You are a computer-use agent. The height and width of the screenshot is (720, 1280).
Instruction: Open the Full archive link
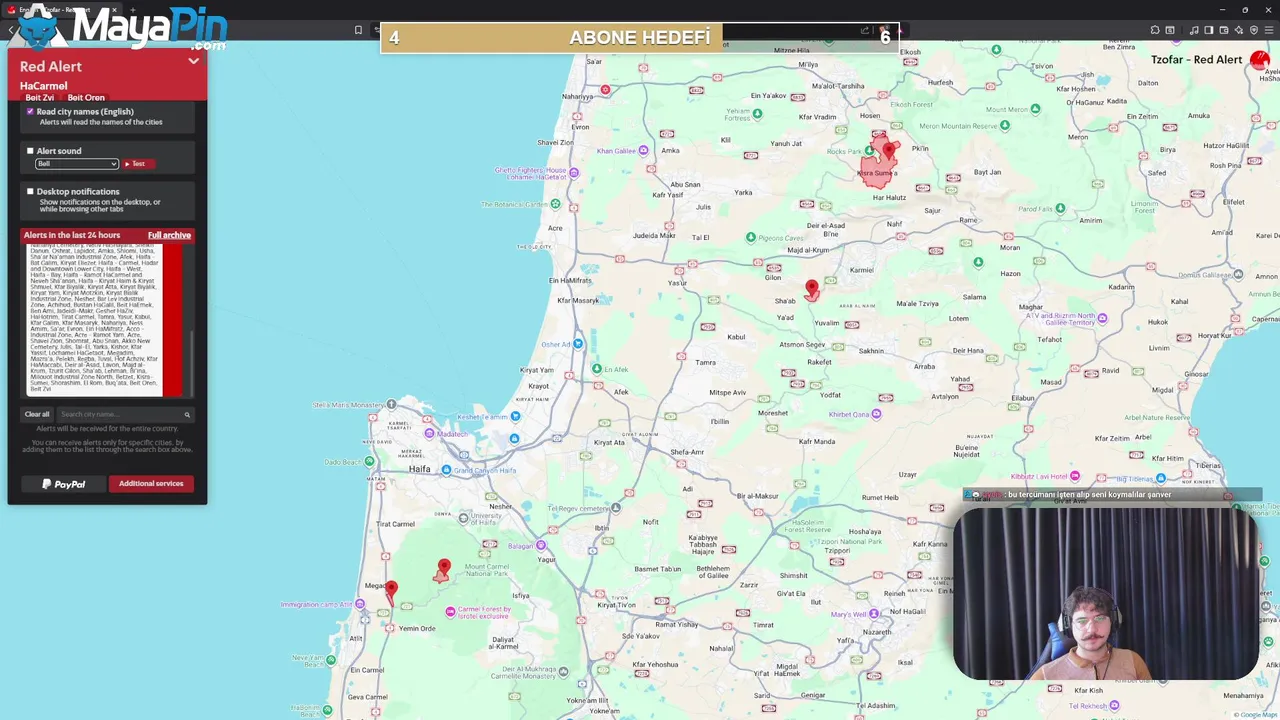(x=169, y=235)
